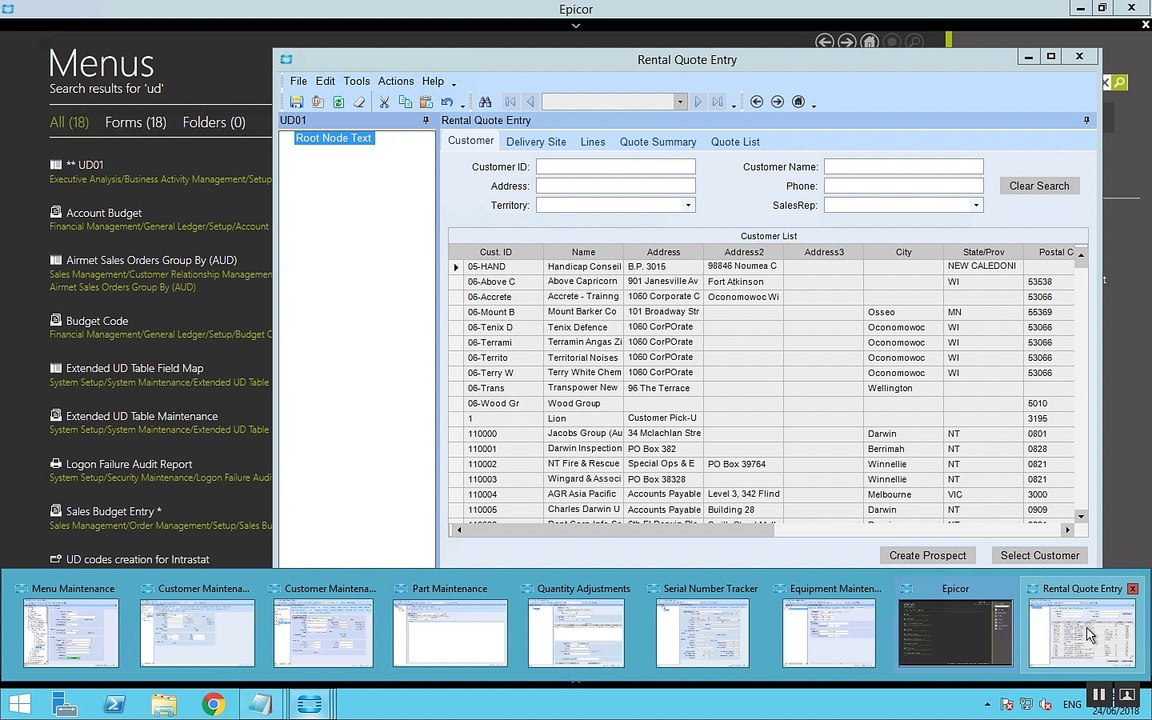Open Windows Start button

pyautogui.click(x=20, y=705)
